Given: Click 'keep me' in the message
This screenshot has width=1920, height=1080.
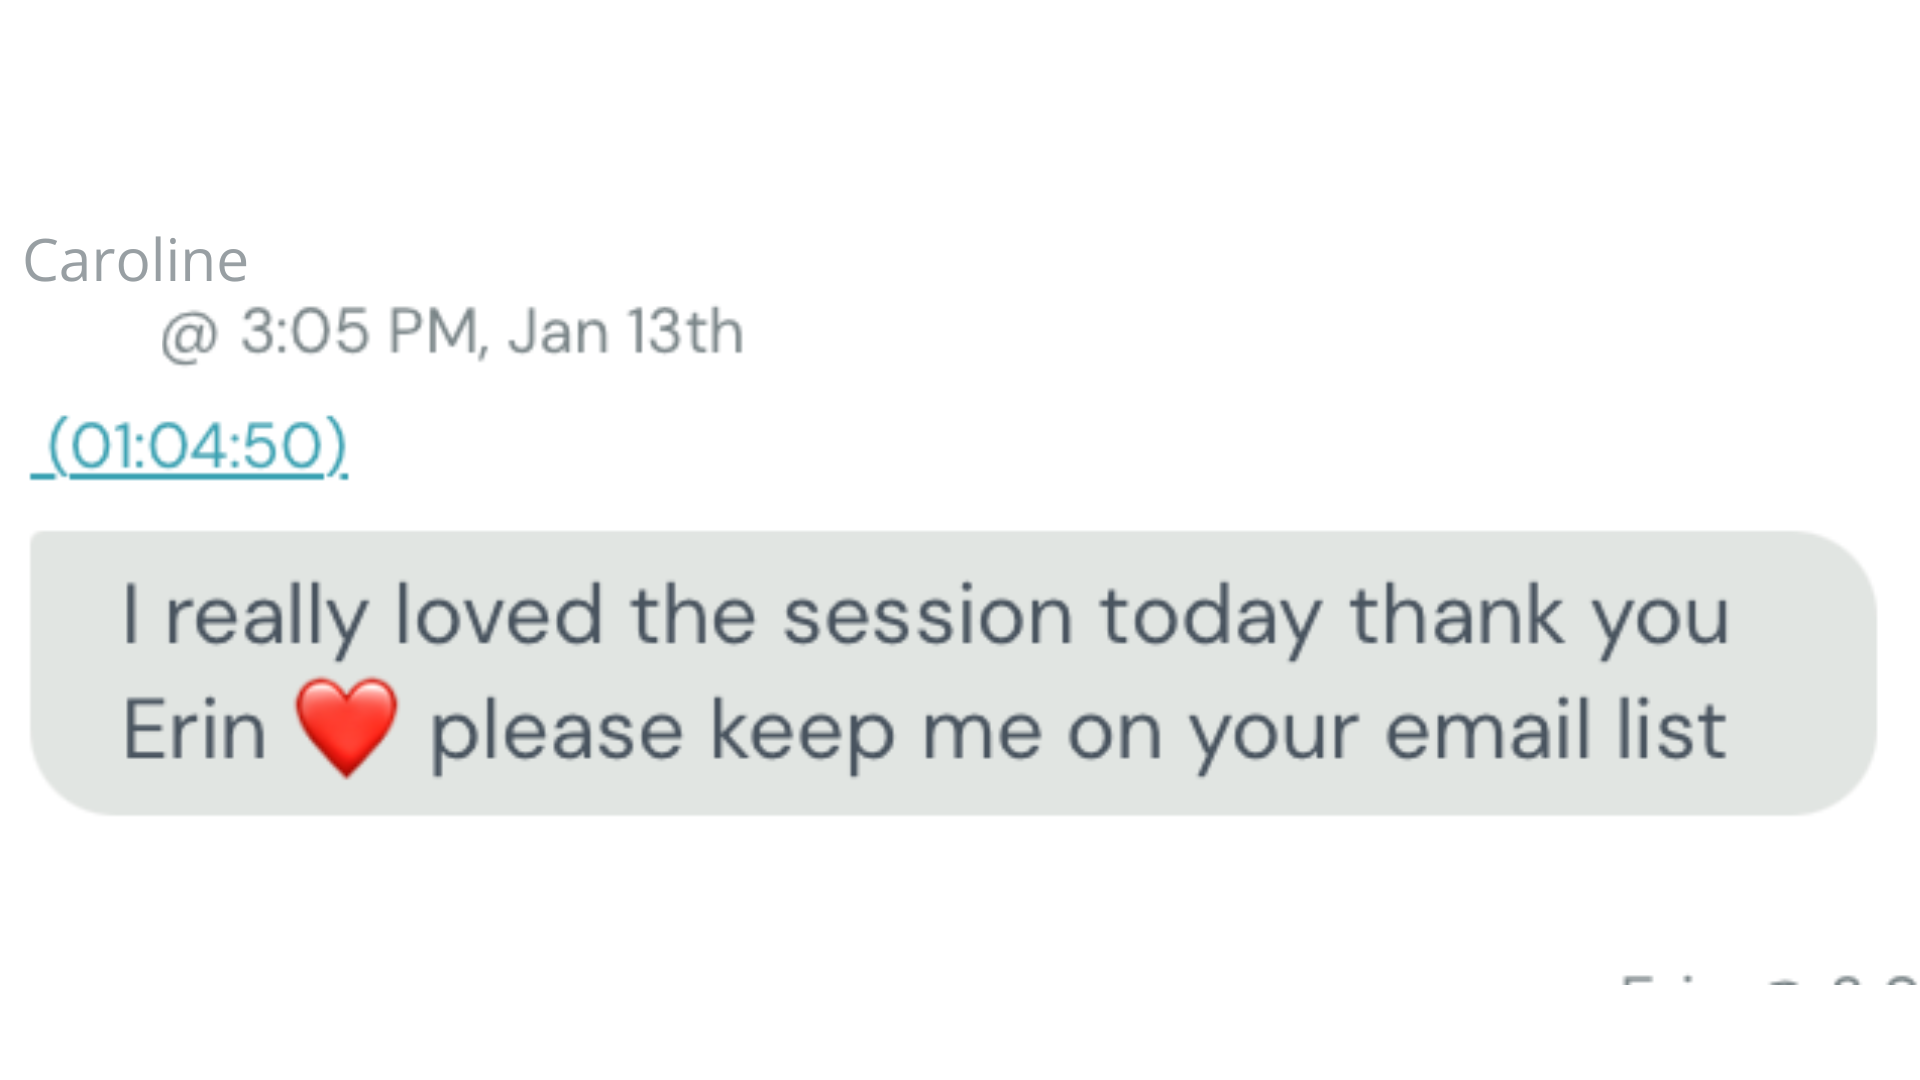Looking at the screenshot, I should coord(875,730).
